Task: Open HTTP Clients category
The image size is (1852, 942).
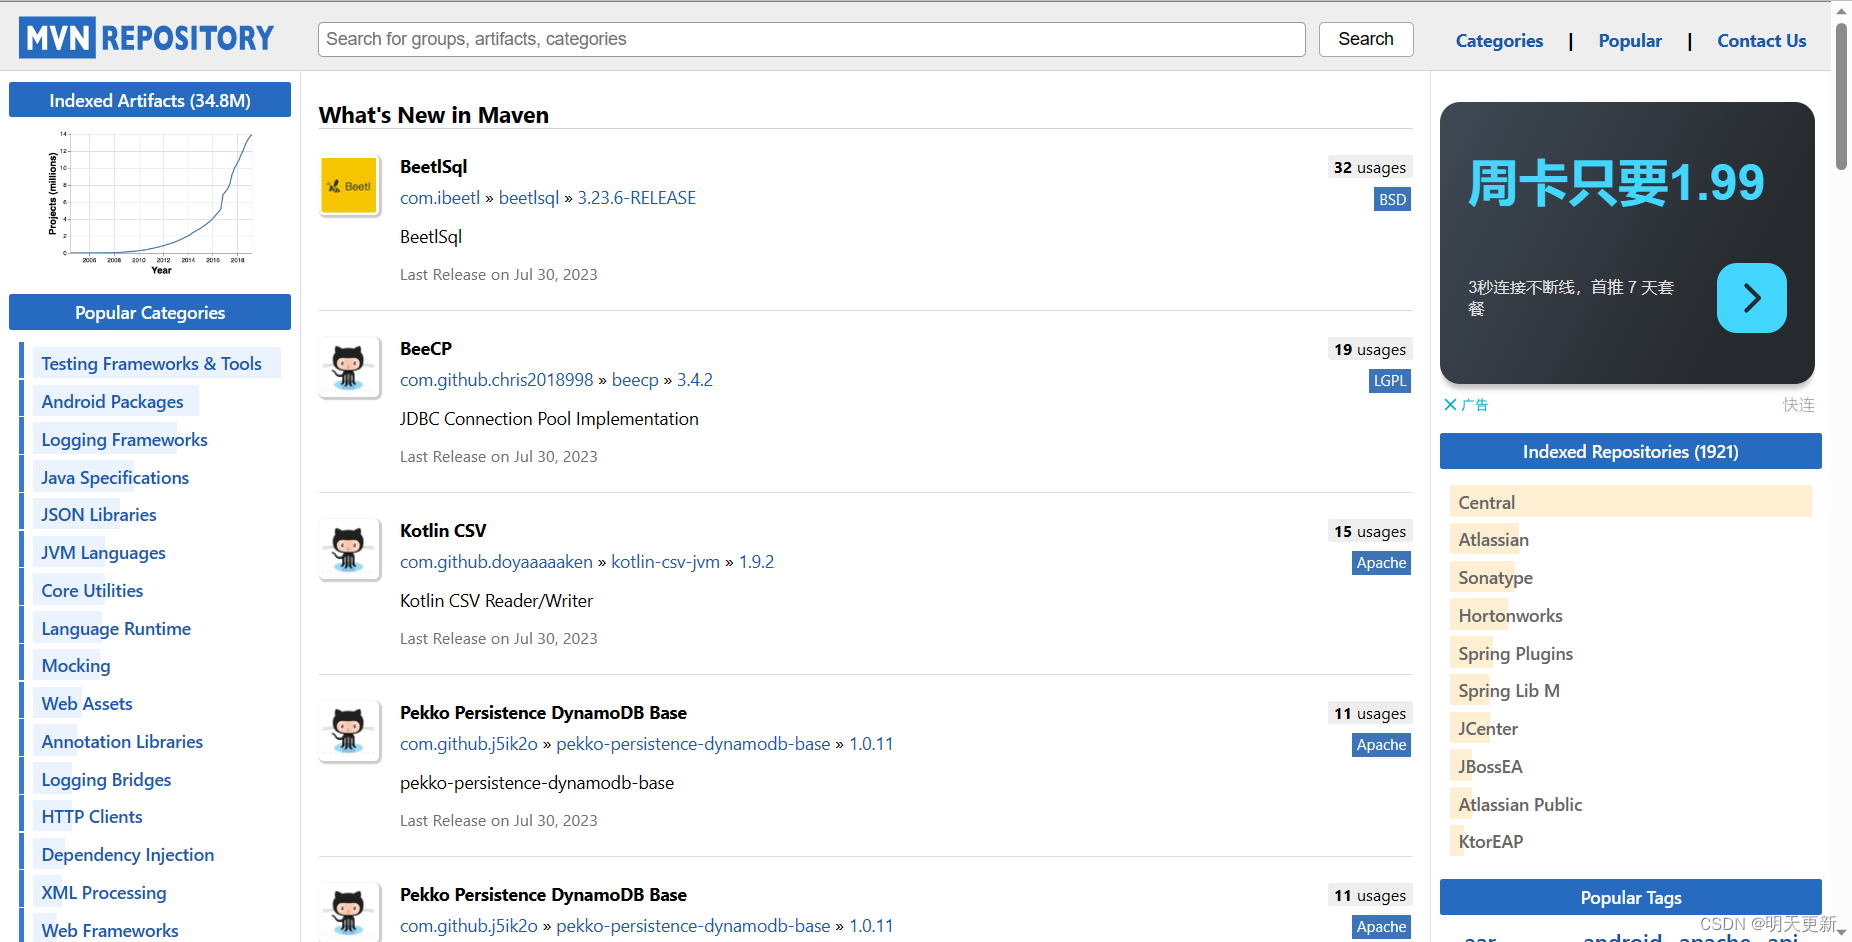Action: (92, 817)
